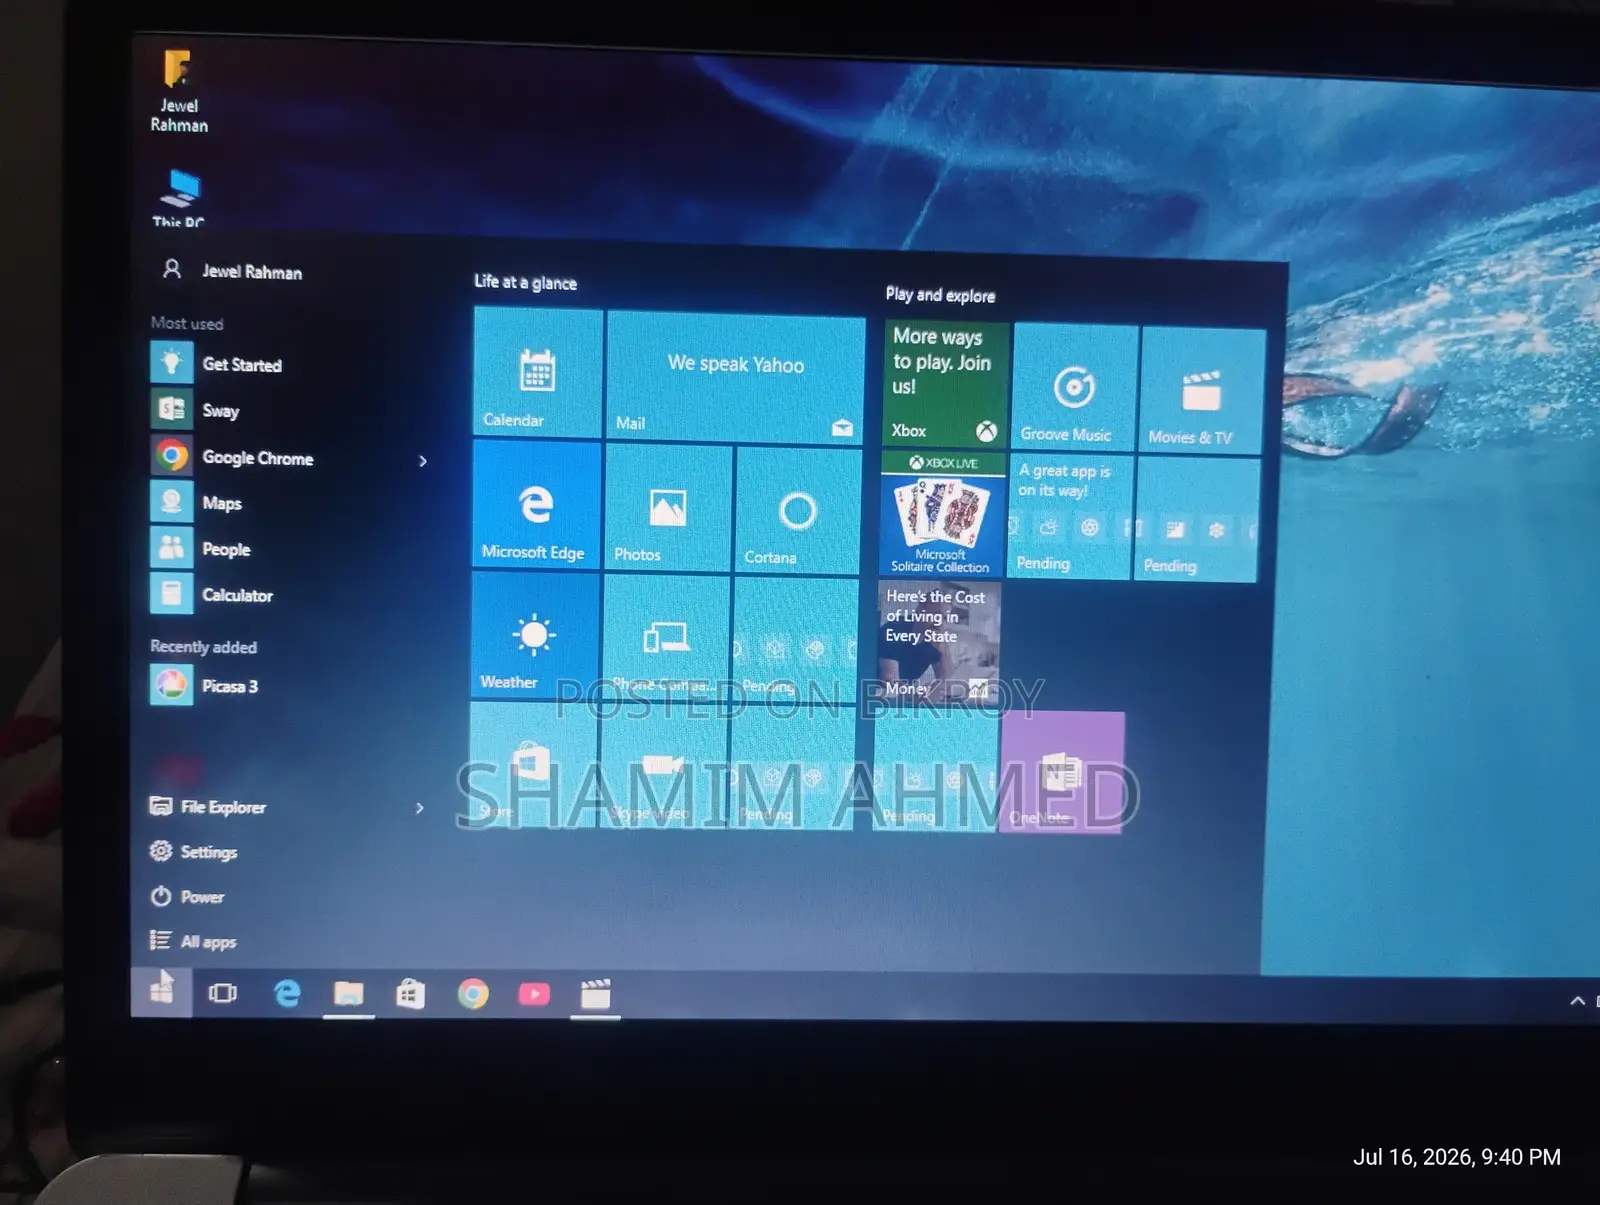
Task: Click the 'Play and explore' group header
Action: click(x=940, y=295)
